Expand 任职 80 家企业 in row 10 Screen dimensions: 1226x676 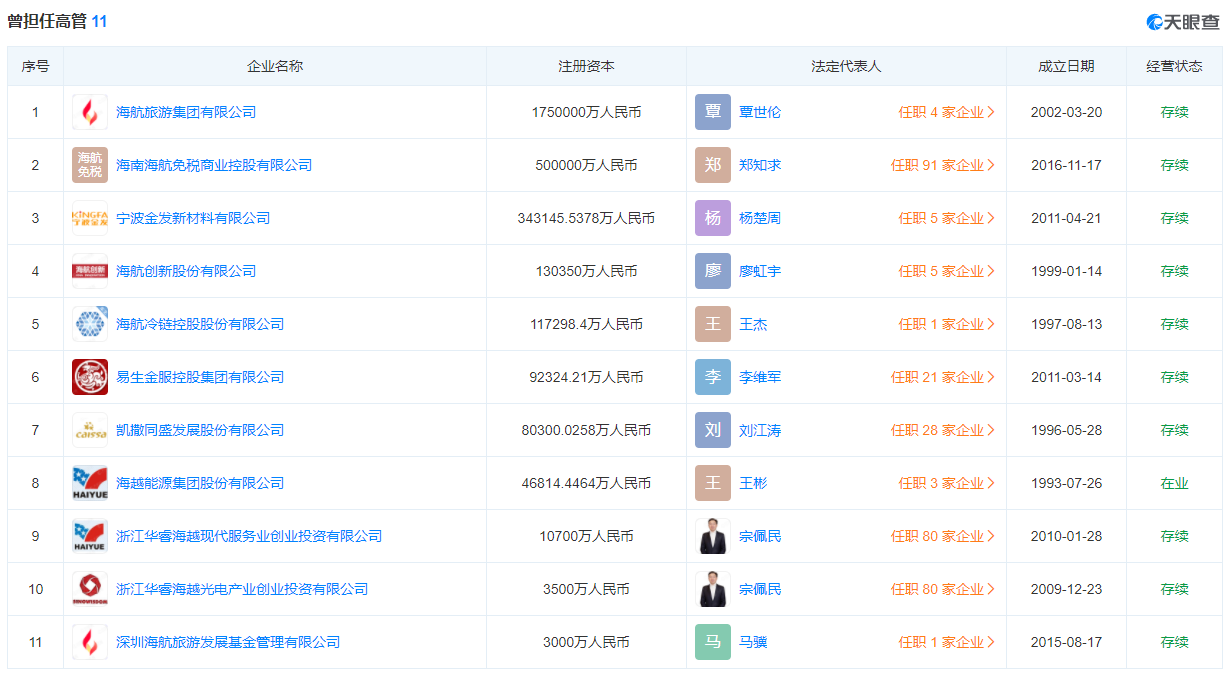tap(943, 589)
